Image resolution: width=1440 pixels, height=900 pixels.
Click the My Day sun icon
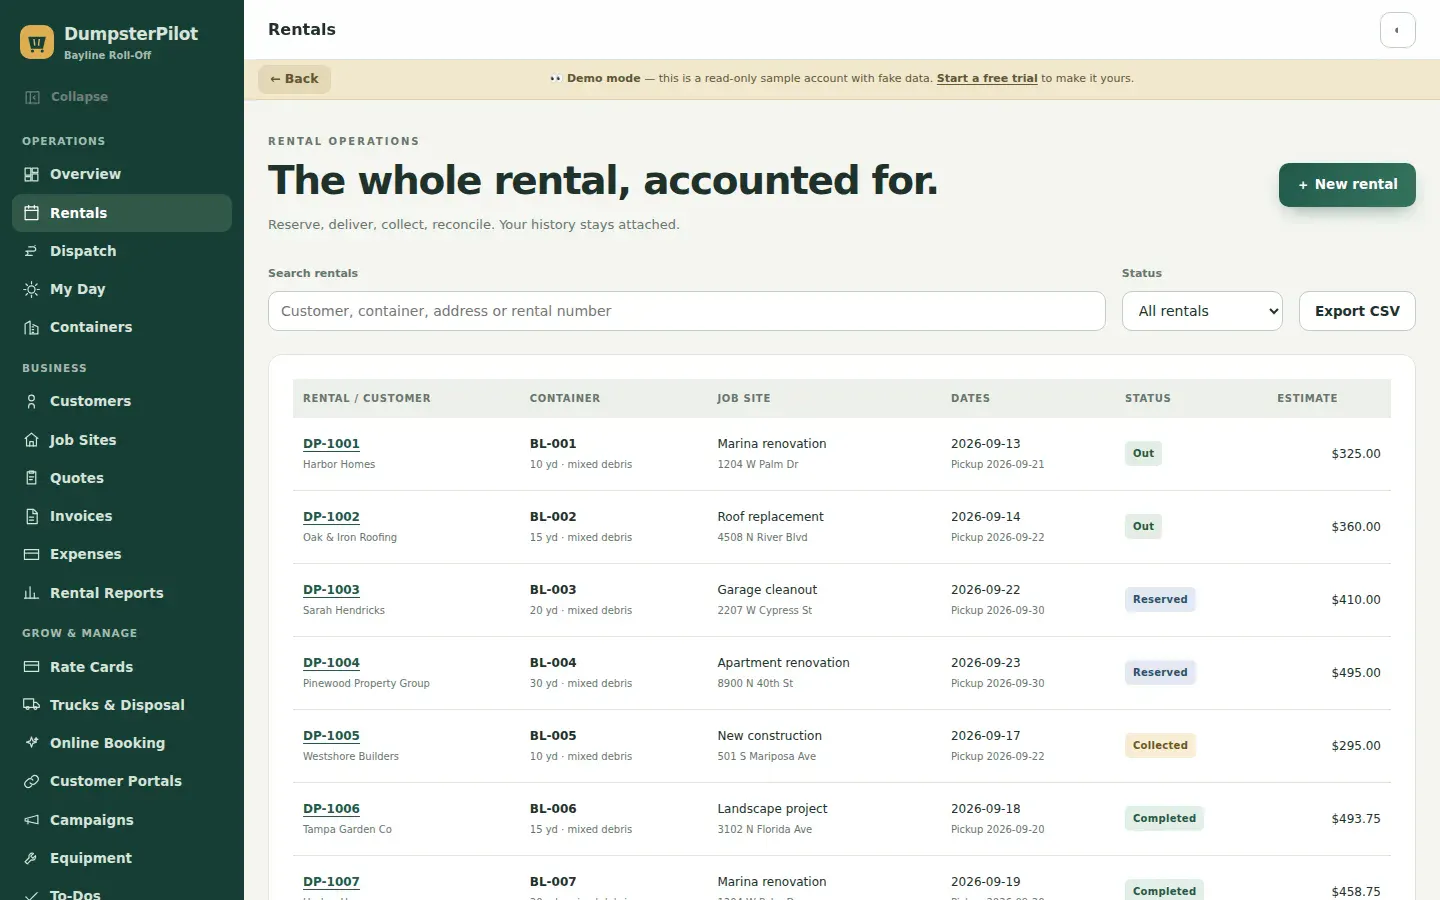(x=32, y=289)
